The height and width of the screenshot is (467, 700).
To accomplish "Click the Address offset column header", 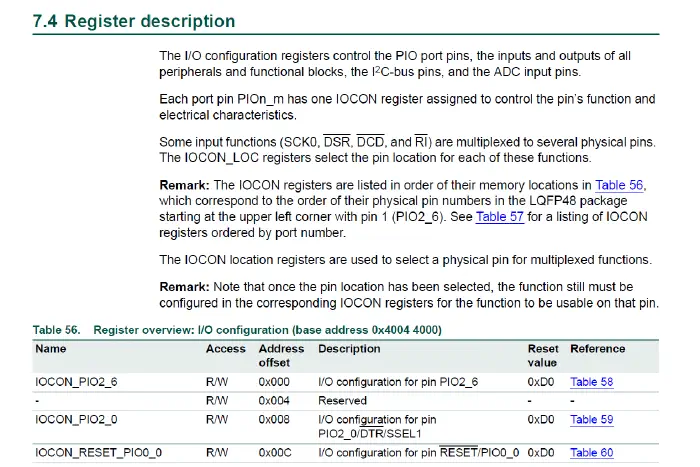I will (280, 355).
